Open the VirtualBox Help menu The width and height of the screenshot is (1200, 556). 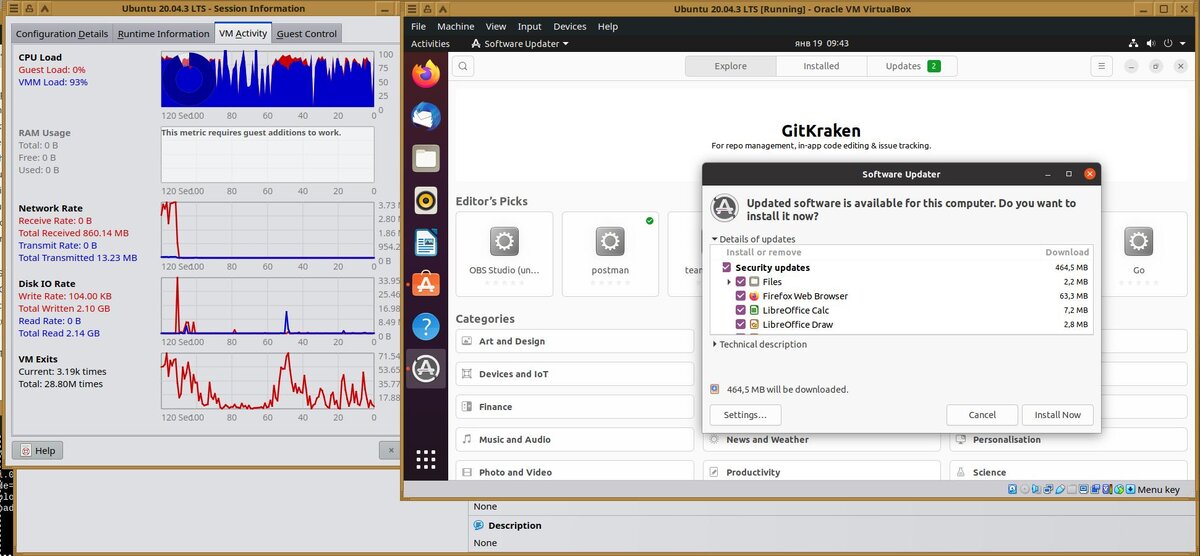click(x=608, y=27)
